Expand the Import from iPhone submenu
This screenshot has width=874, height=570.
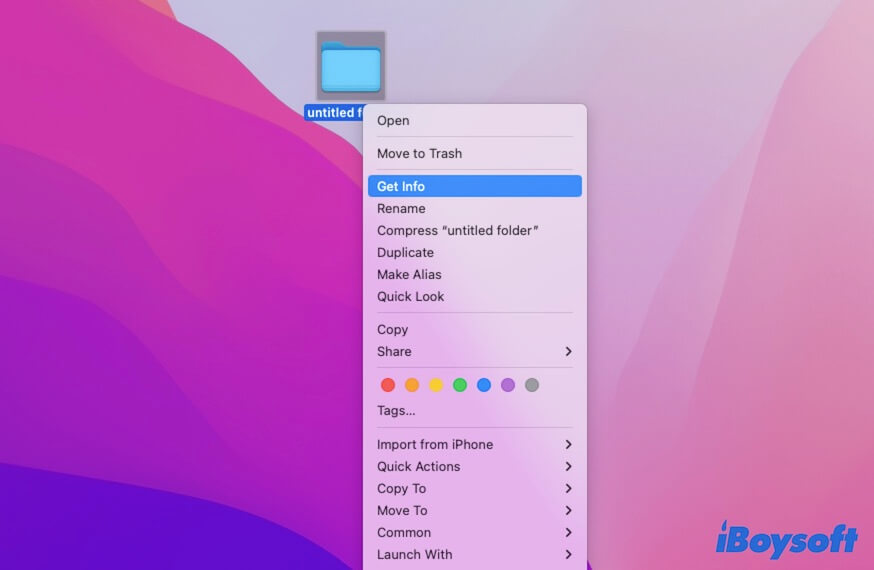tap(474, 445)
